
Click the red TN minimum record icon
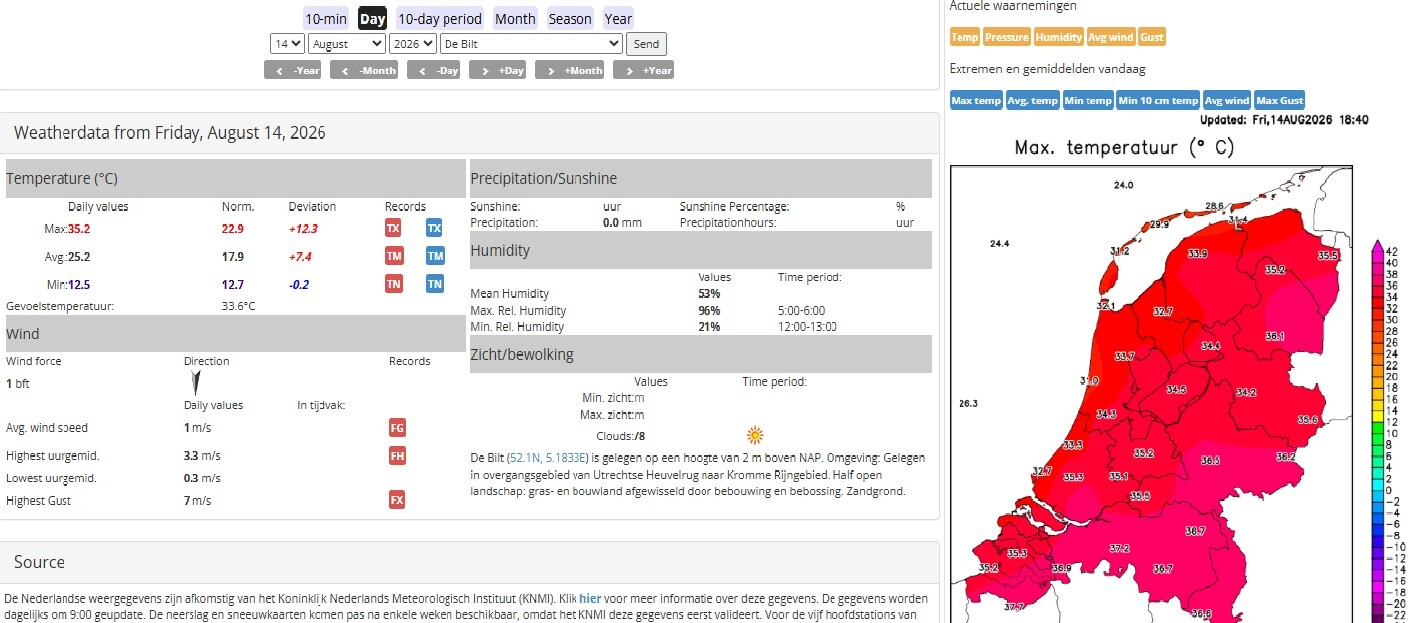(393, 284)
